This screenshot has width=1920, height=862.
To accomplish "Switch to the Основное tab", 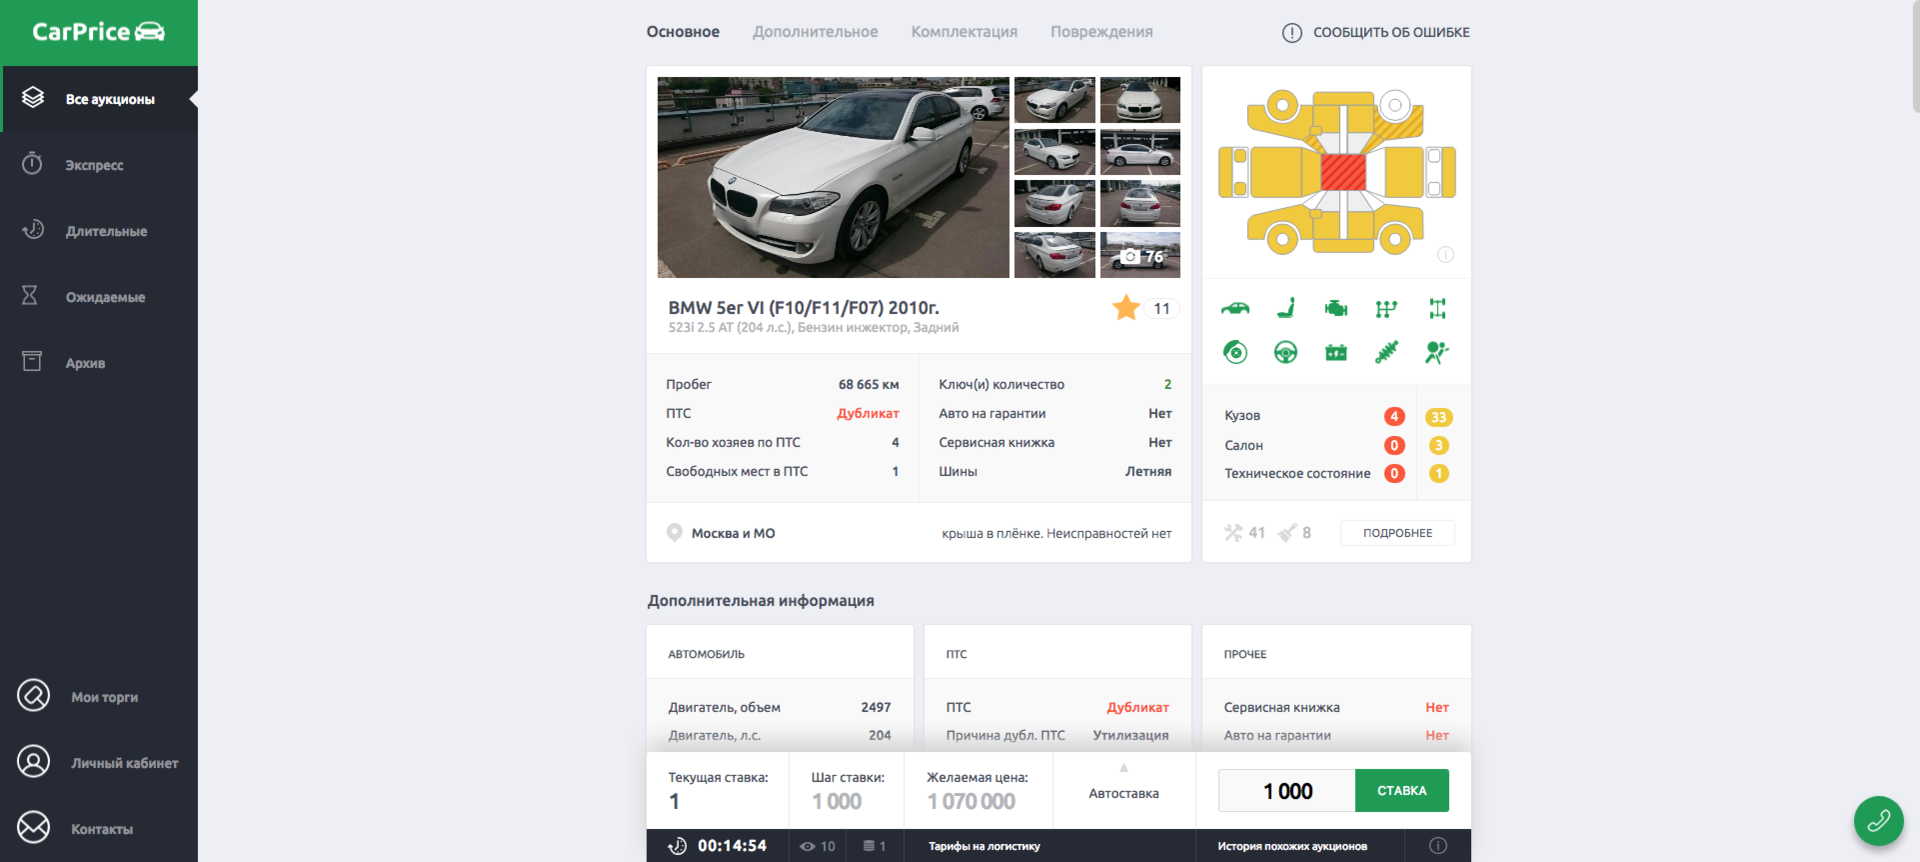I will 683,32.
